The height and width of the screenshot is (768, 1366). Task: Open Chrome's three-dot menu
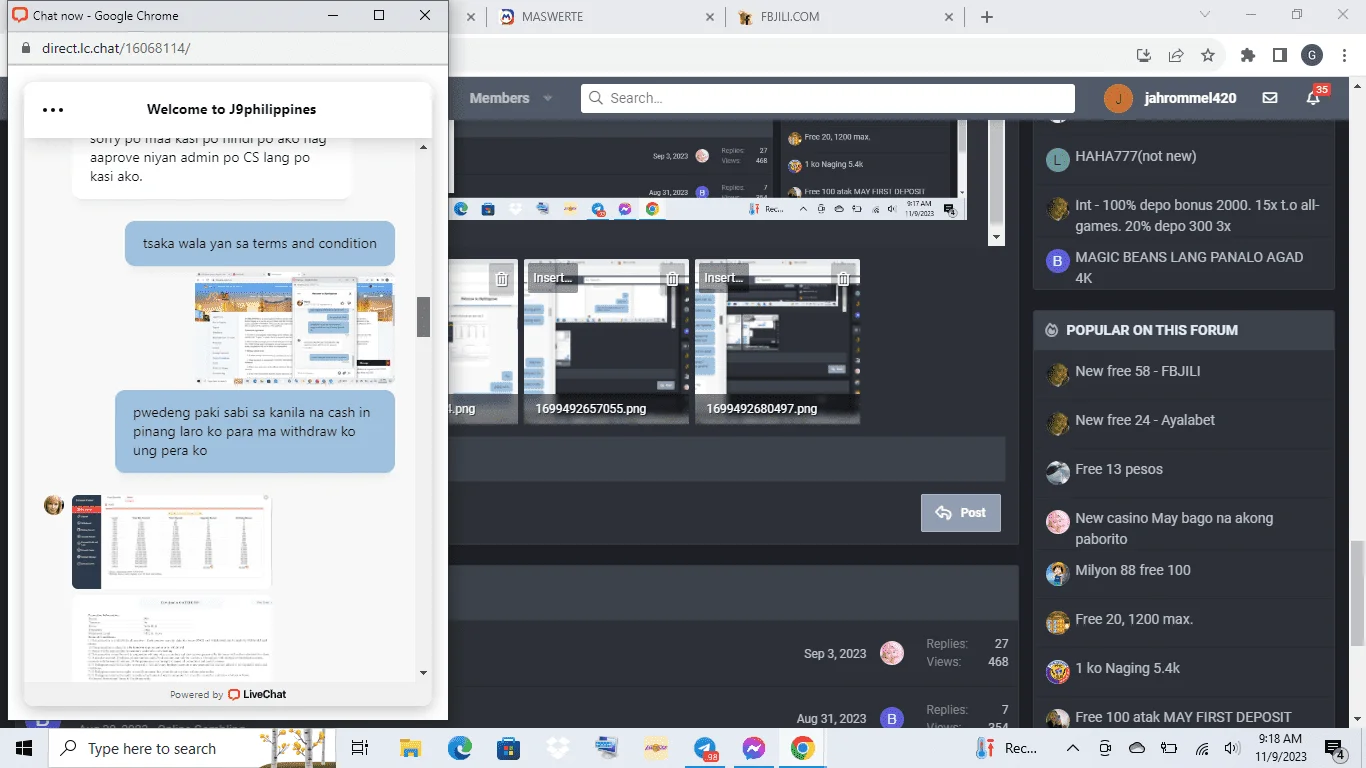pyautogui.click(x=1345, y=55)
